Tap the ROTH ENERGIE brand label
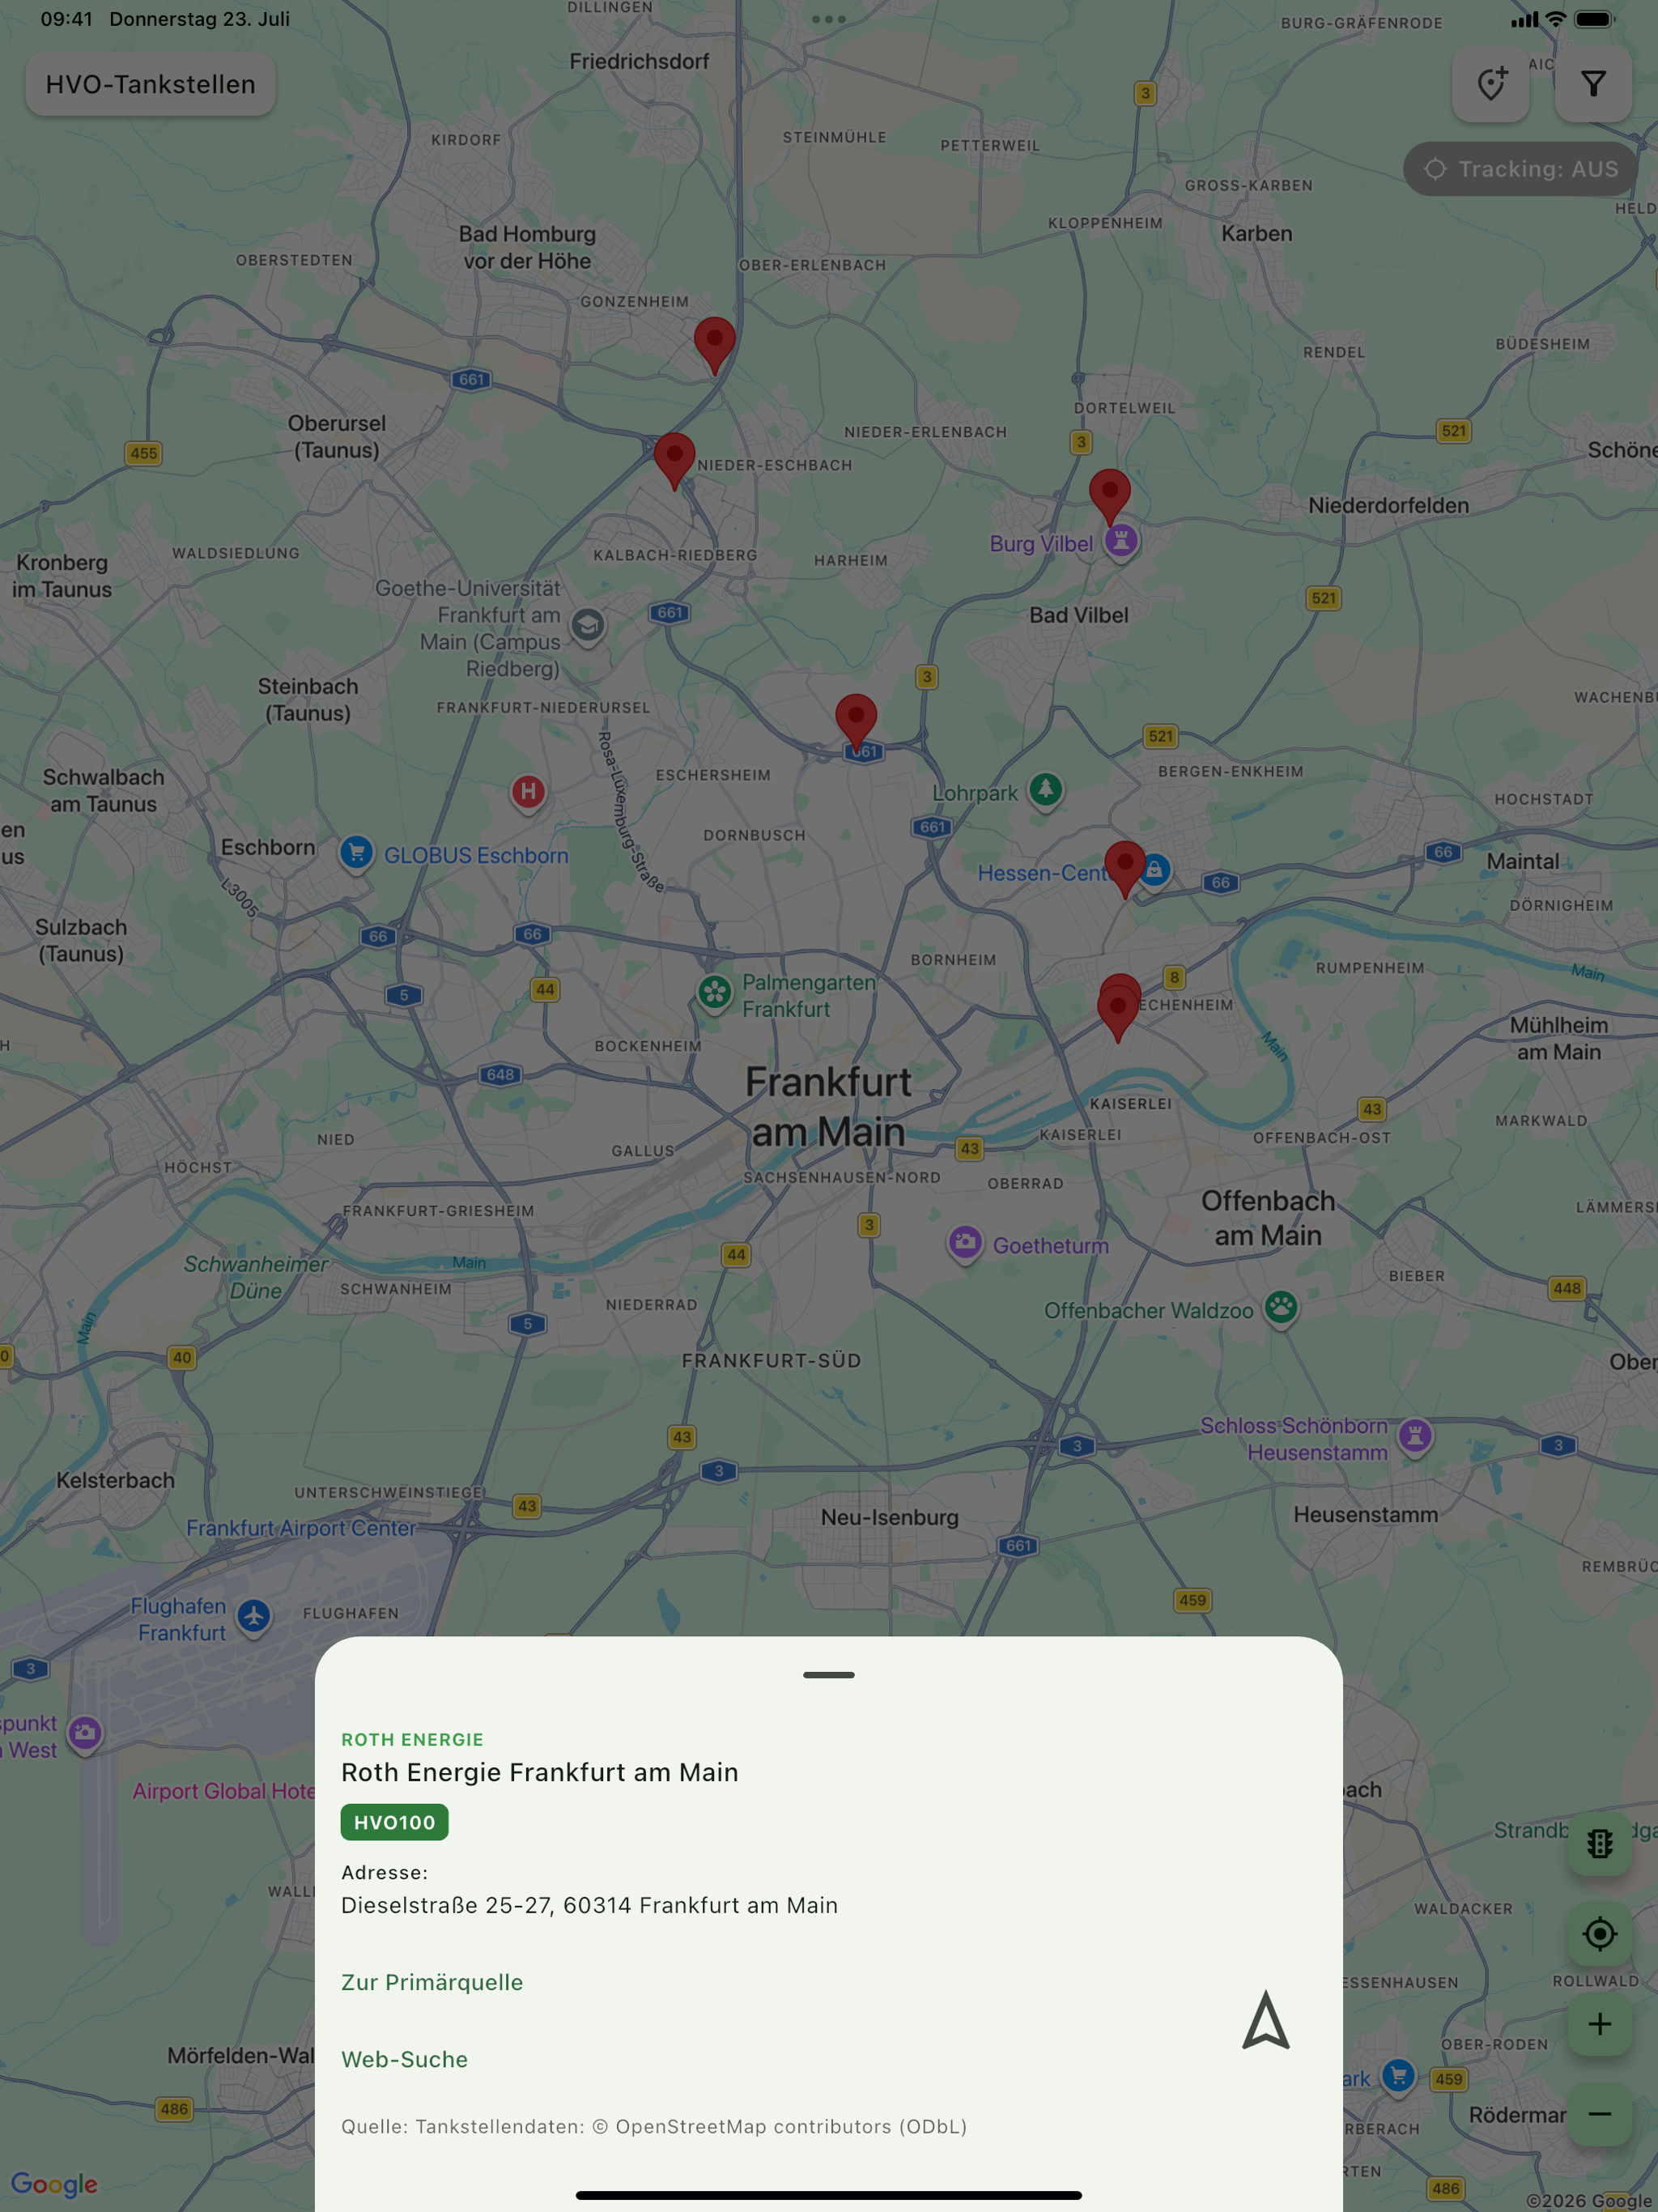The height and width of the screenshot is (2212, 1658). pyautogui.click(x=412, y=1740)
